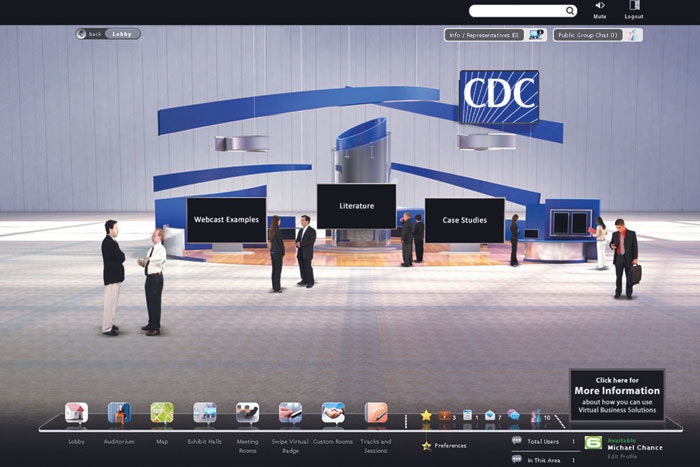Click the Total Users label
Image resolution: width=700 pixels, height=467 pixels.
543,442
